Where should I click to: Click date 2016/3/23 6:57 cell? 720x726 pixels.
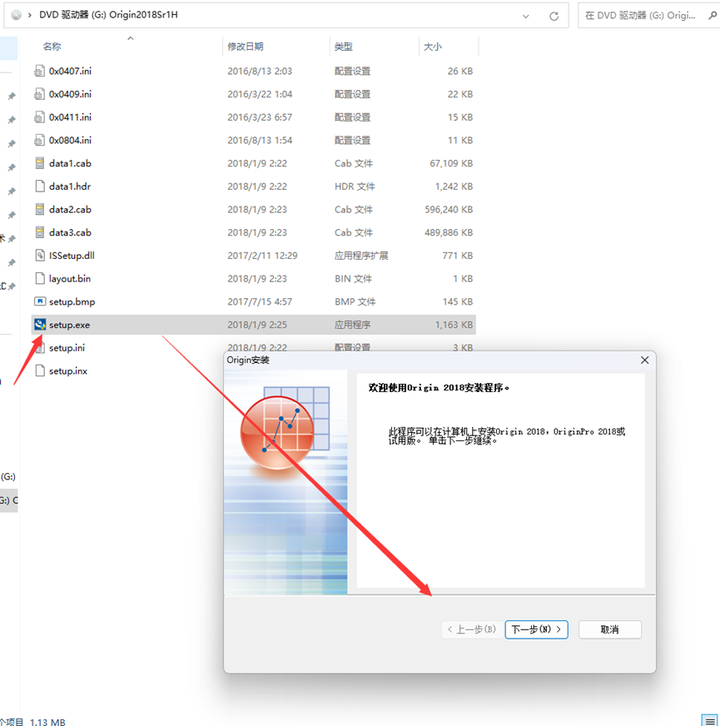pyautogui.click(x=260, y=117)
